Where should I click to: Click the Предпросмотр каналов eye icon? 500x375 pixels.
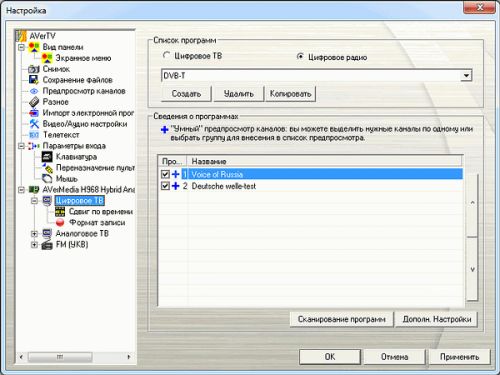[34, 91]
